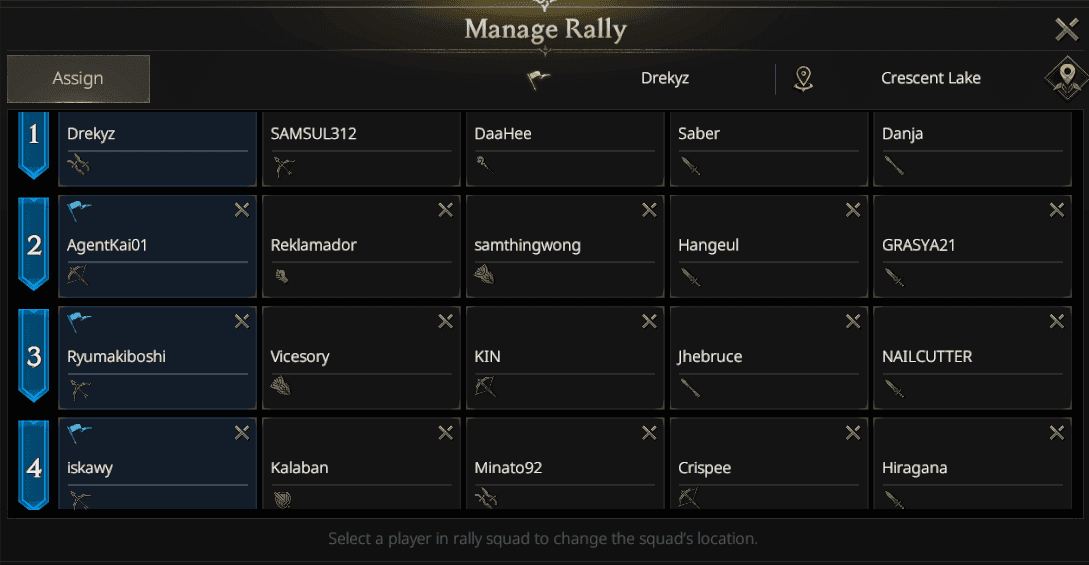
Task: Click the weapon icon under DaaHee
Action: click(486, 166)
